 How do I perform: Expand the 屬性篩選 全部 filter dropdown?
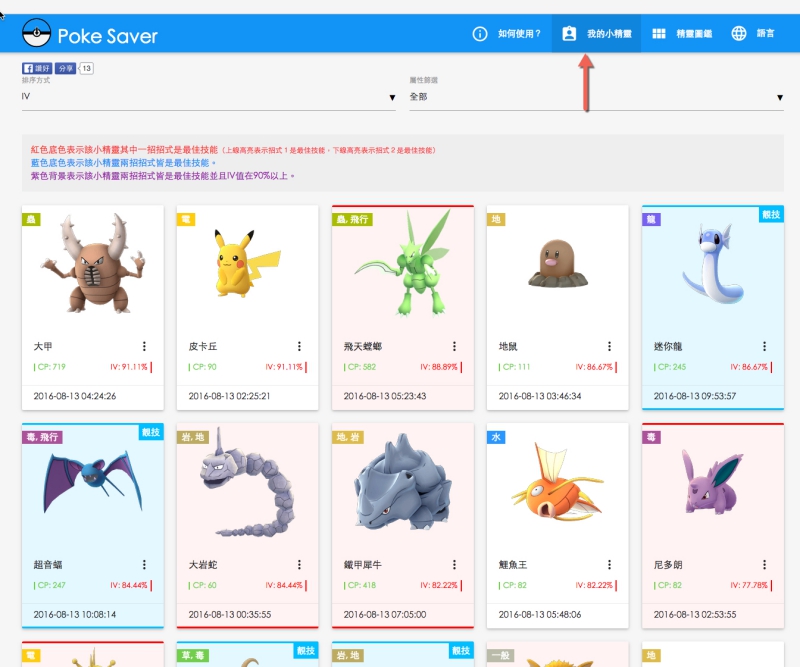click(596, 96)
